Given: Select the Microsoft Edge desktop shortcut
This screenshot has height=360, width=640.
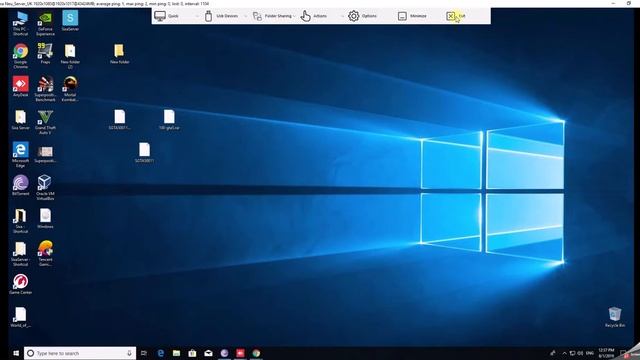Looking at the screenshot, I should coord(20,154).
